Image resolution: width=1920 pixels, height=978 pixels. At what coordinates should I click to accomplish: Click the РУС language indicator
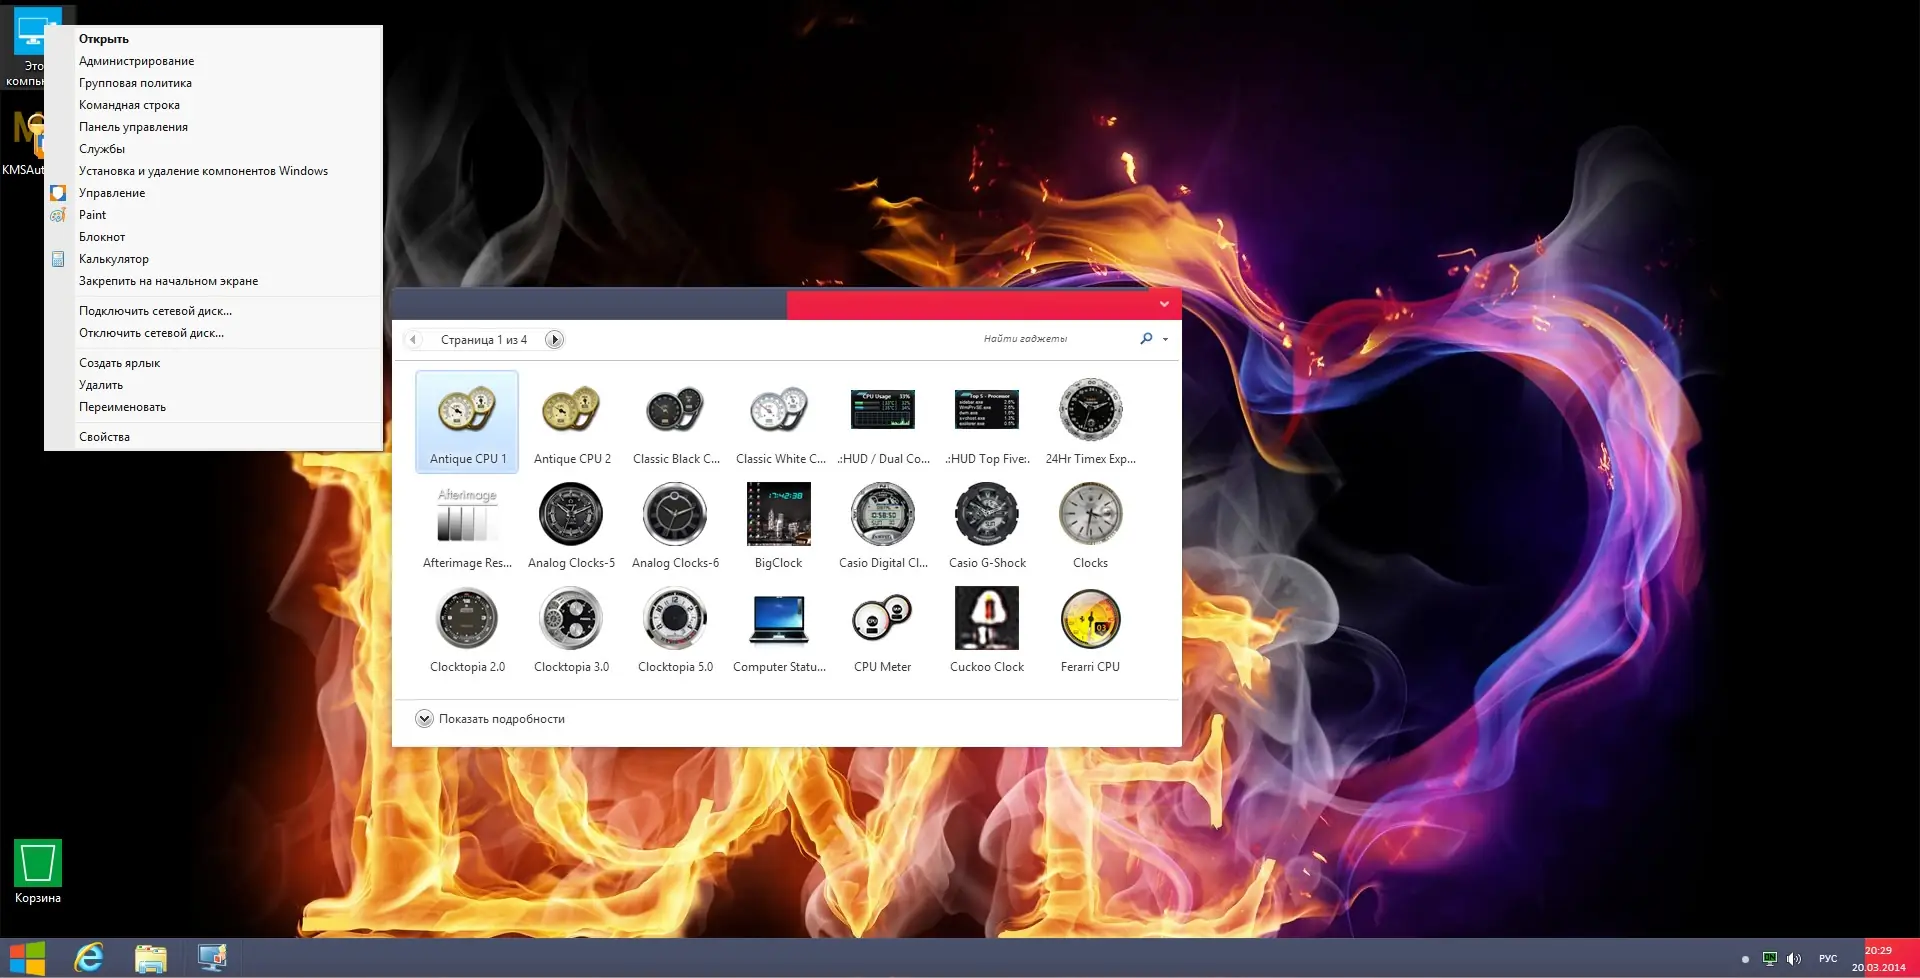[1828, 959]
